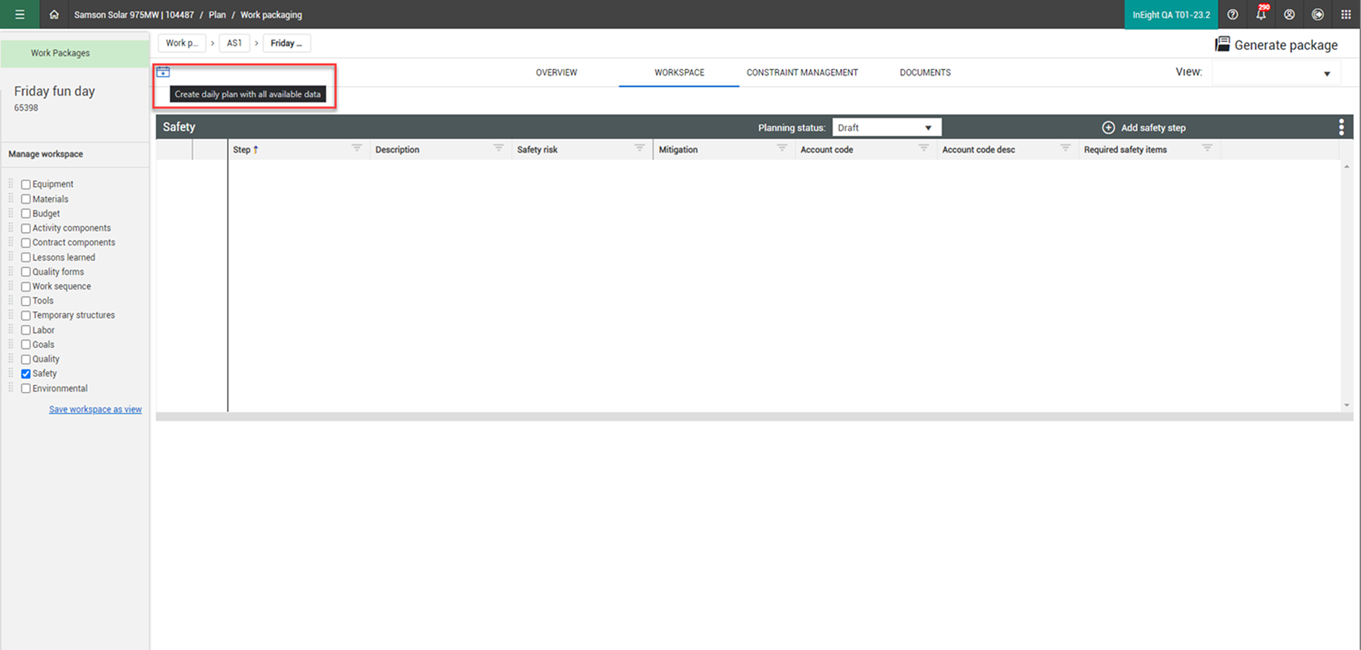
Task: Open the Safety risk column filter
Action: (640, 148)
